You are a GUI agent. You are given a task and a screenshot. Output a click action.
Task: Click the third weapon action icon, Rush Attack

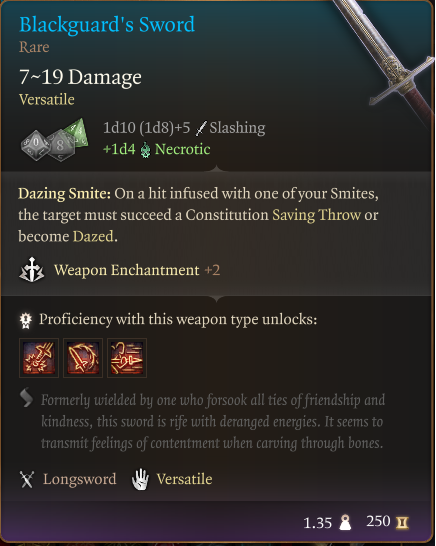(127, 358)
